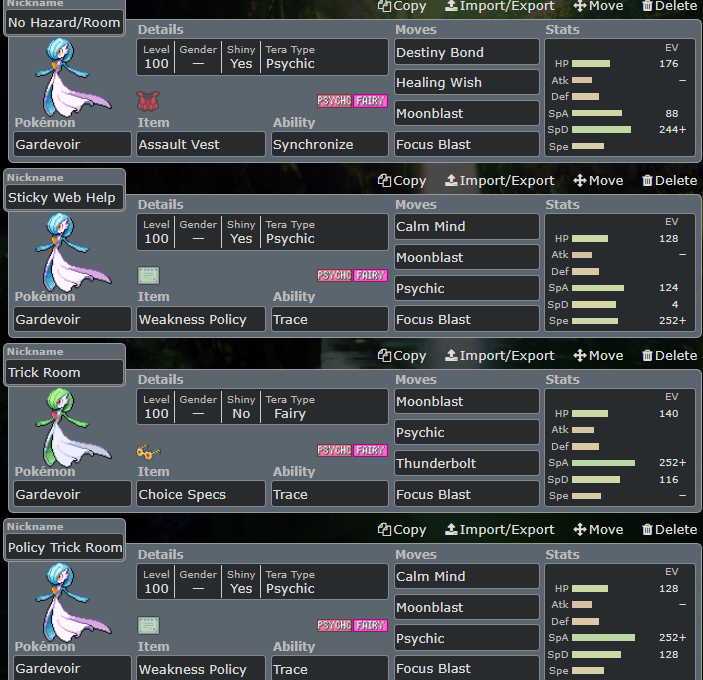This screenshot has width=703, height=680.
Task: Open stats panel with 252+ Spe EVs
Action: tap(620, 272)
